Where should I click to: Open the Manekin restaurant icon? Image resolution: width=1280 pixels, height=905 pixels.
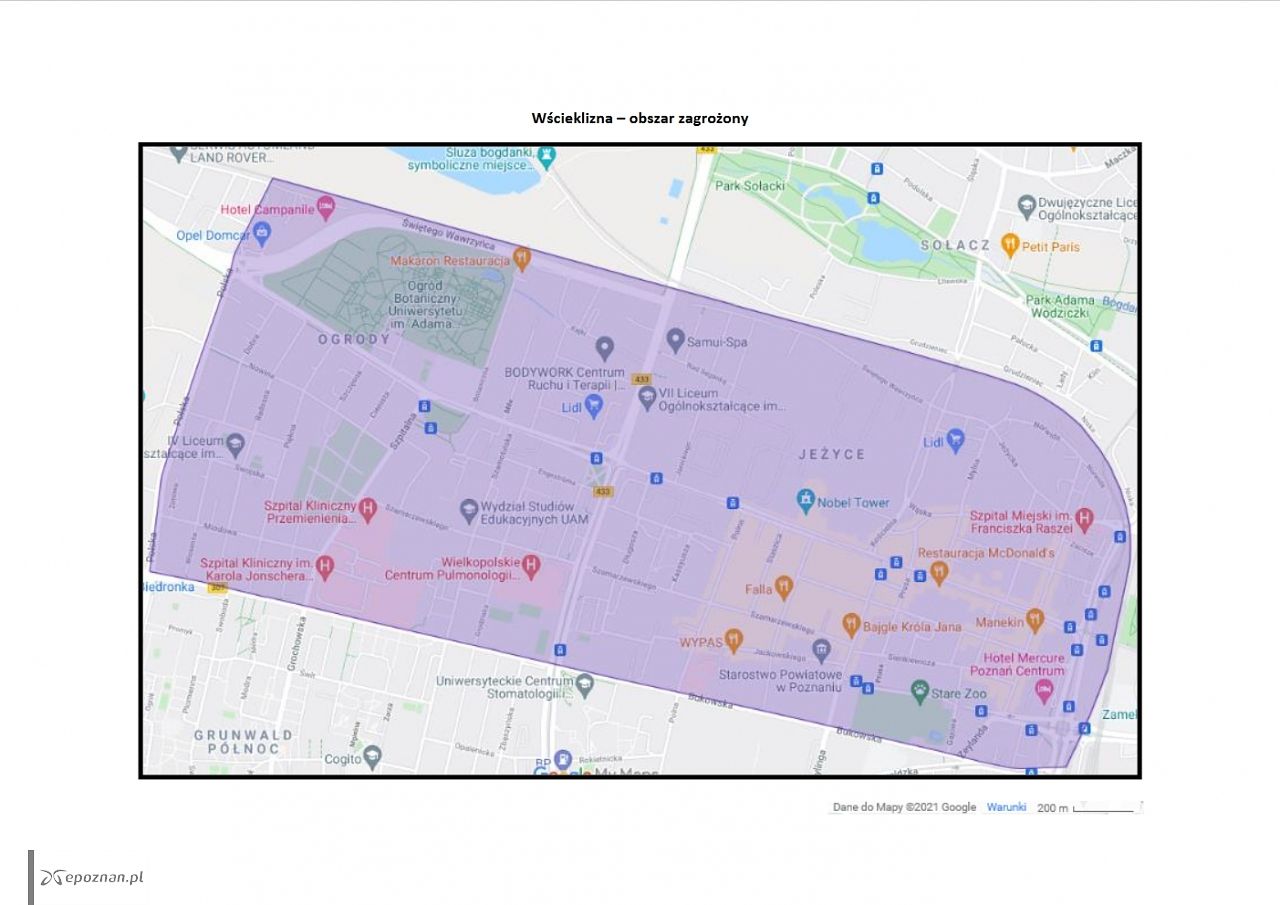tap(1035, 620)
